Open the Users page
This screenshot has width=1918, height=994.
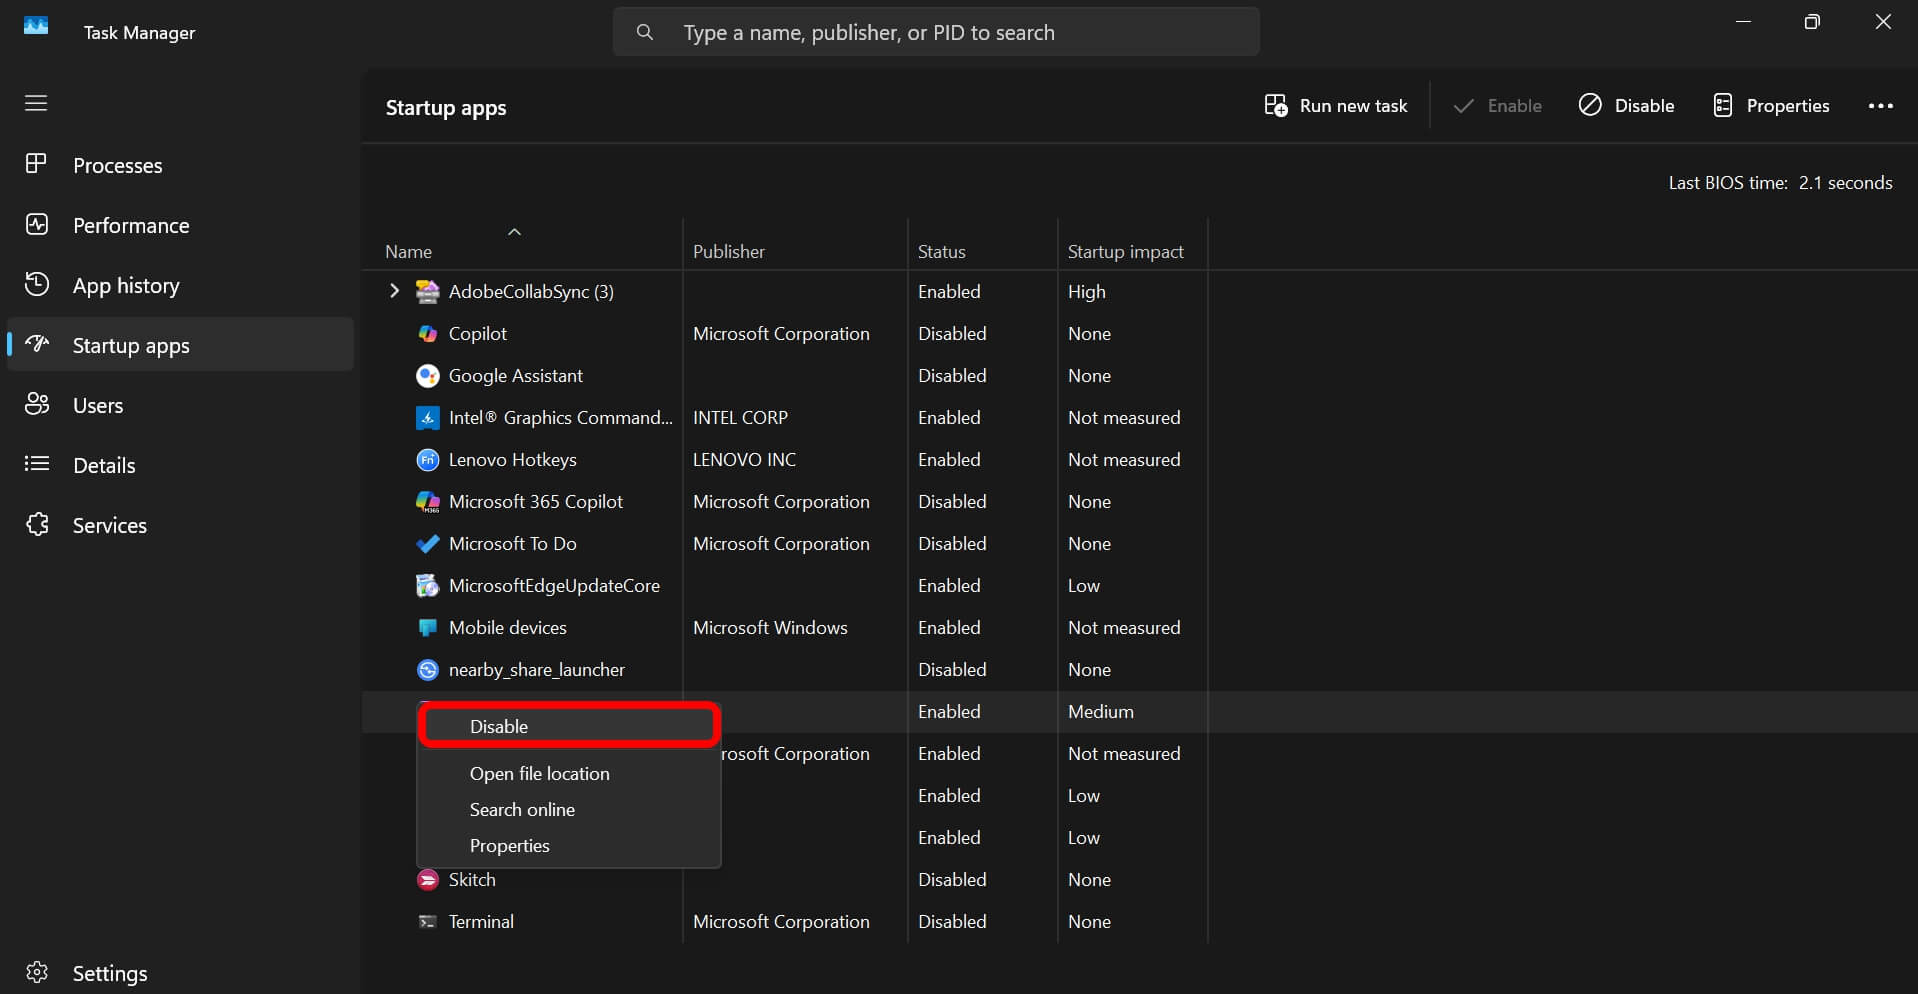tap(98, 405)
